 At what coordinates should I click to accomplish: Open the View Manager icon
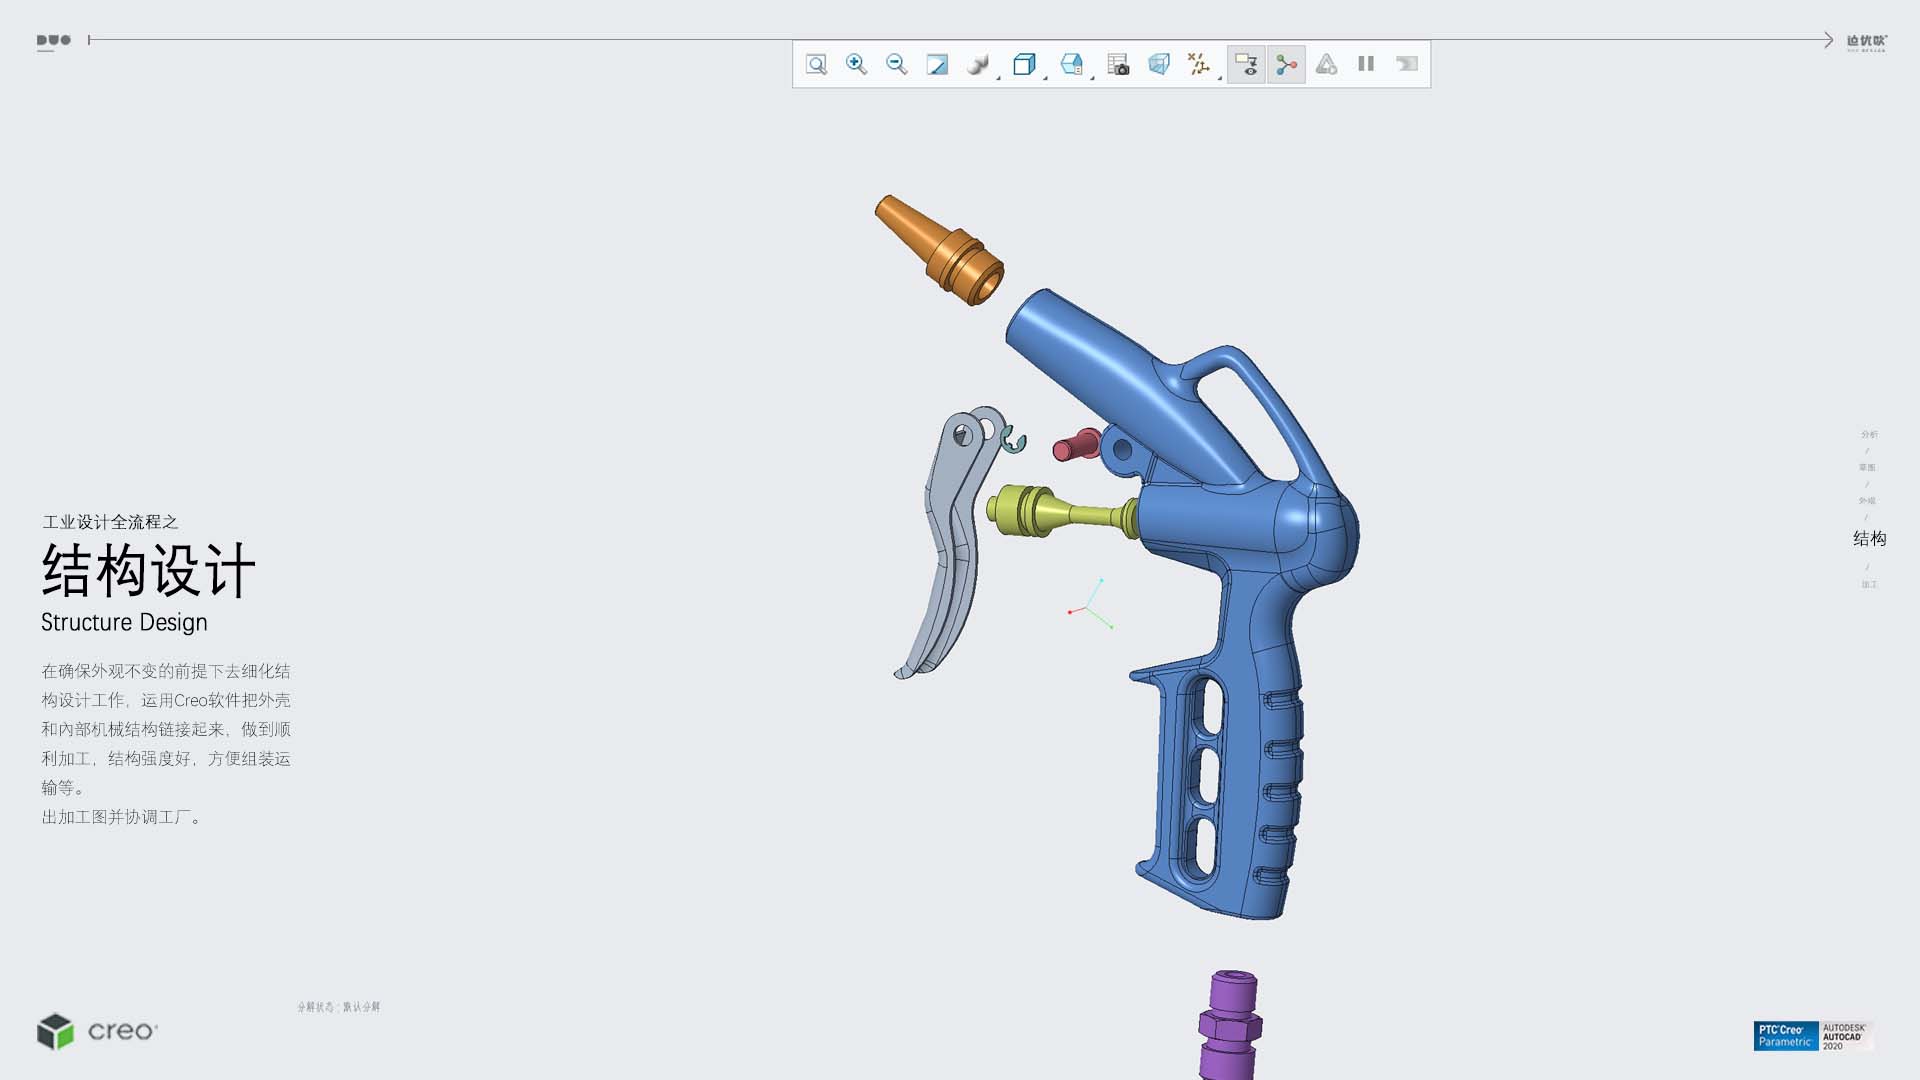pyautogui.click(x=1118, y=64)
